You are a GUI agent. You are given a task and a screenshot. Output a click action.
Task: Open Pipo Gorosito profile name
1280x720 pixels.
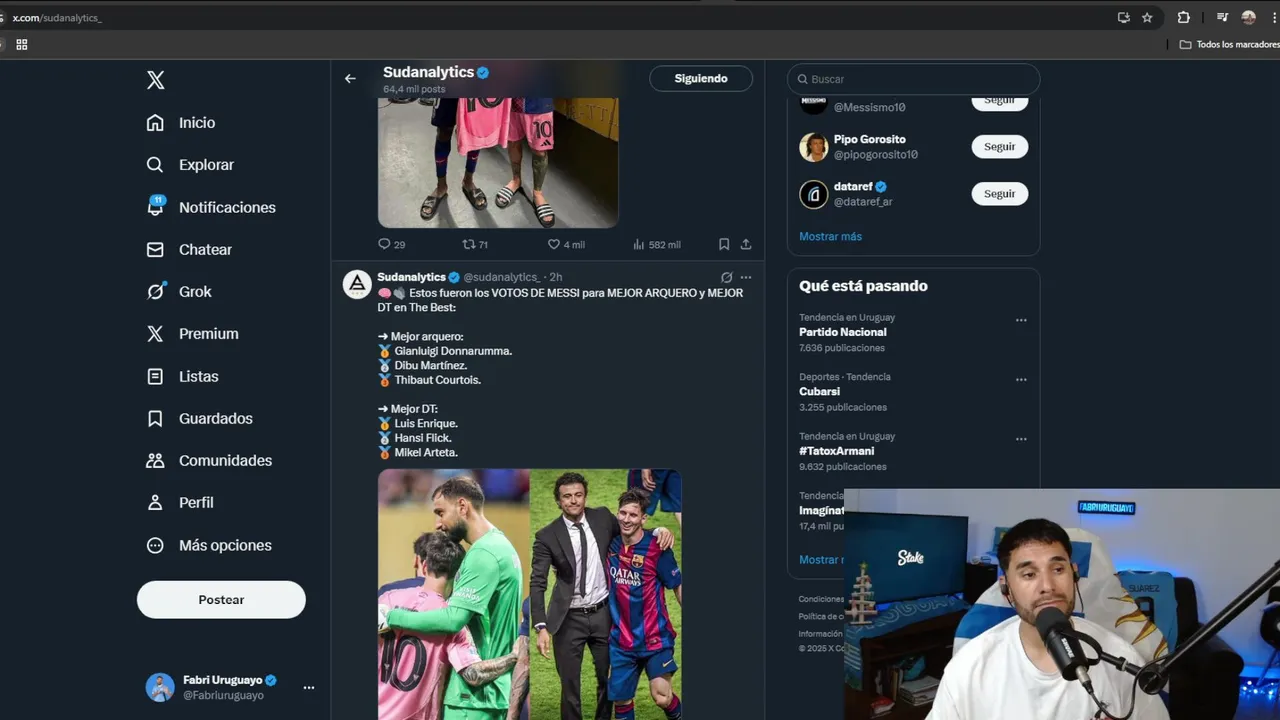tap(870, 139)
